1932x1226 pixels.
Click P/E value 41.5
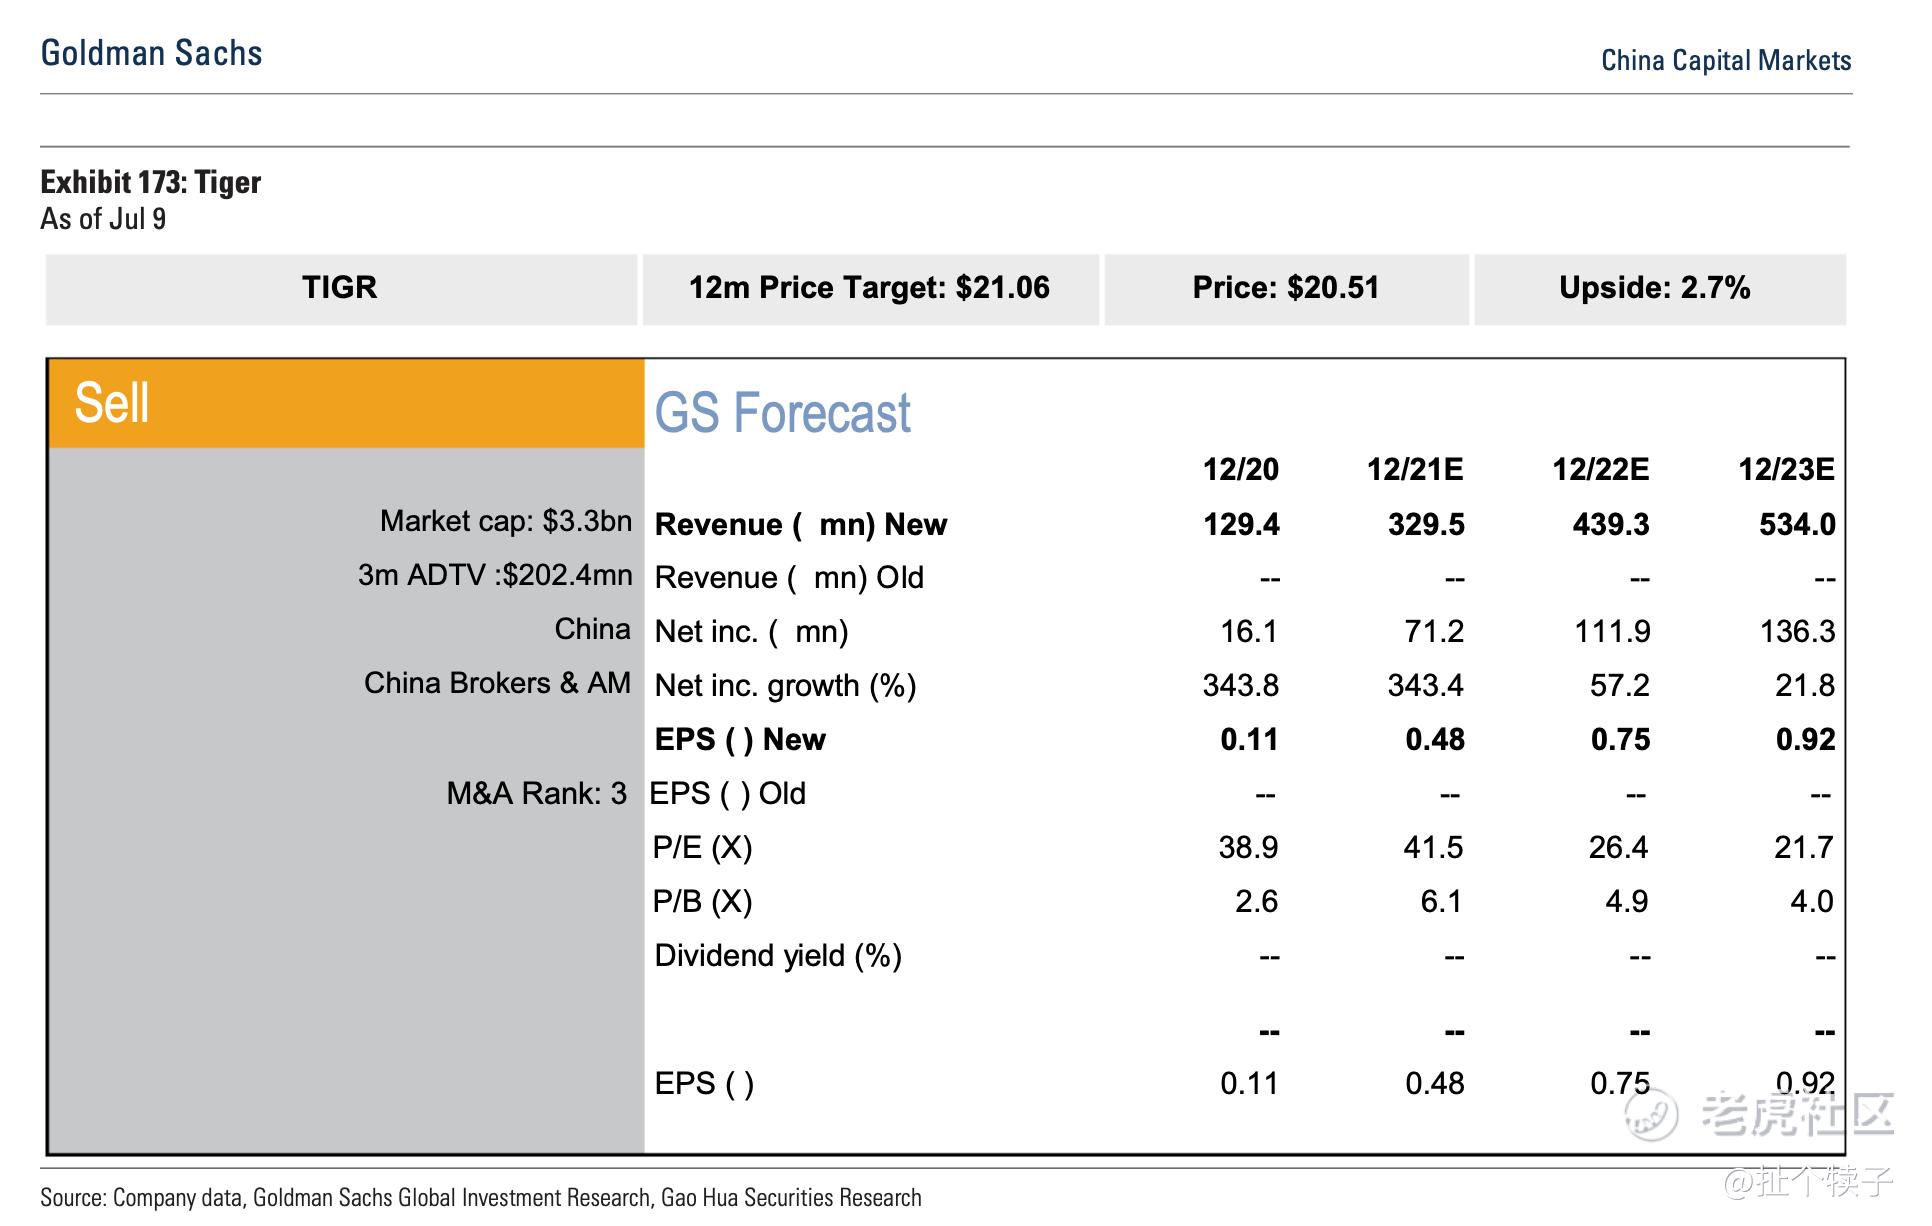click(1433, 848)
